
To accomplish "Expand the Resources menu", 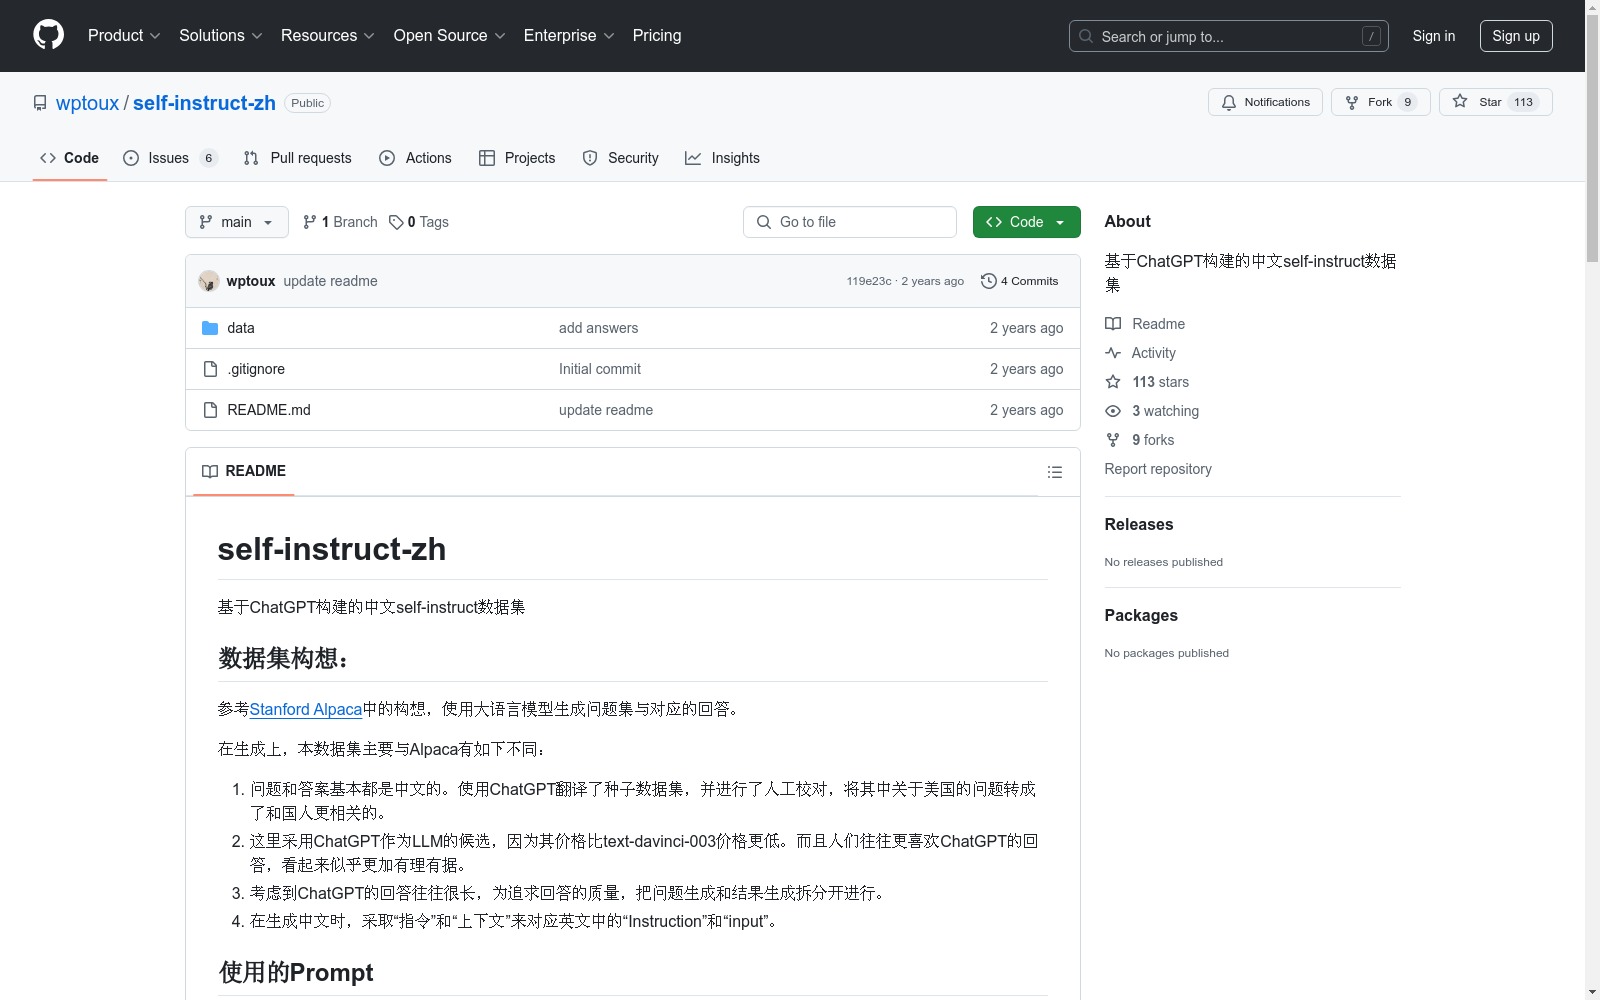I will 328,35.
